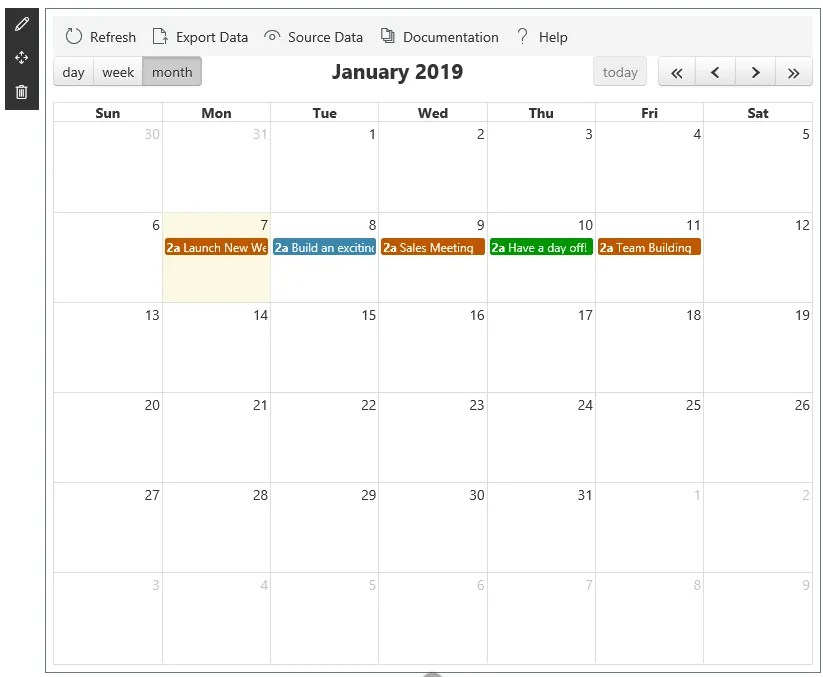Switch to day view
Screen dimensions: 823x677
coord(73,72)
